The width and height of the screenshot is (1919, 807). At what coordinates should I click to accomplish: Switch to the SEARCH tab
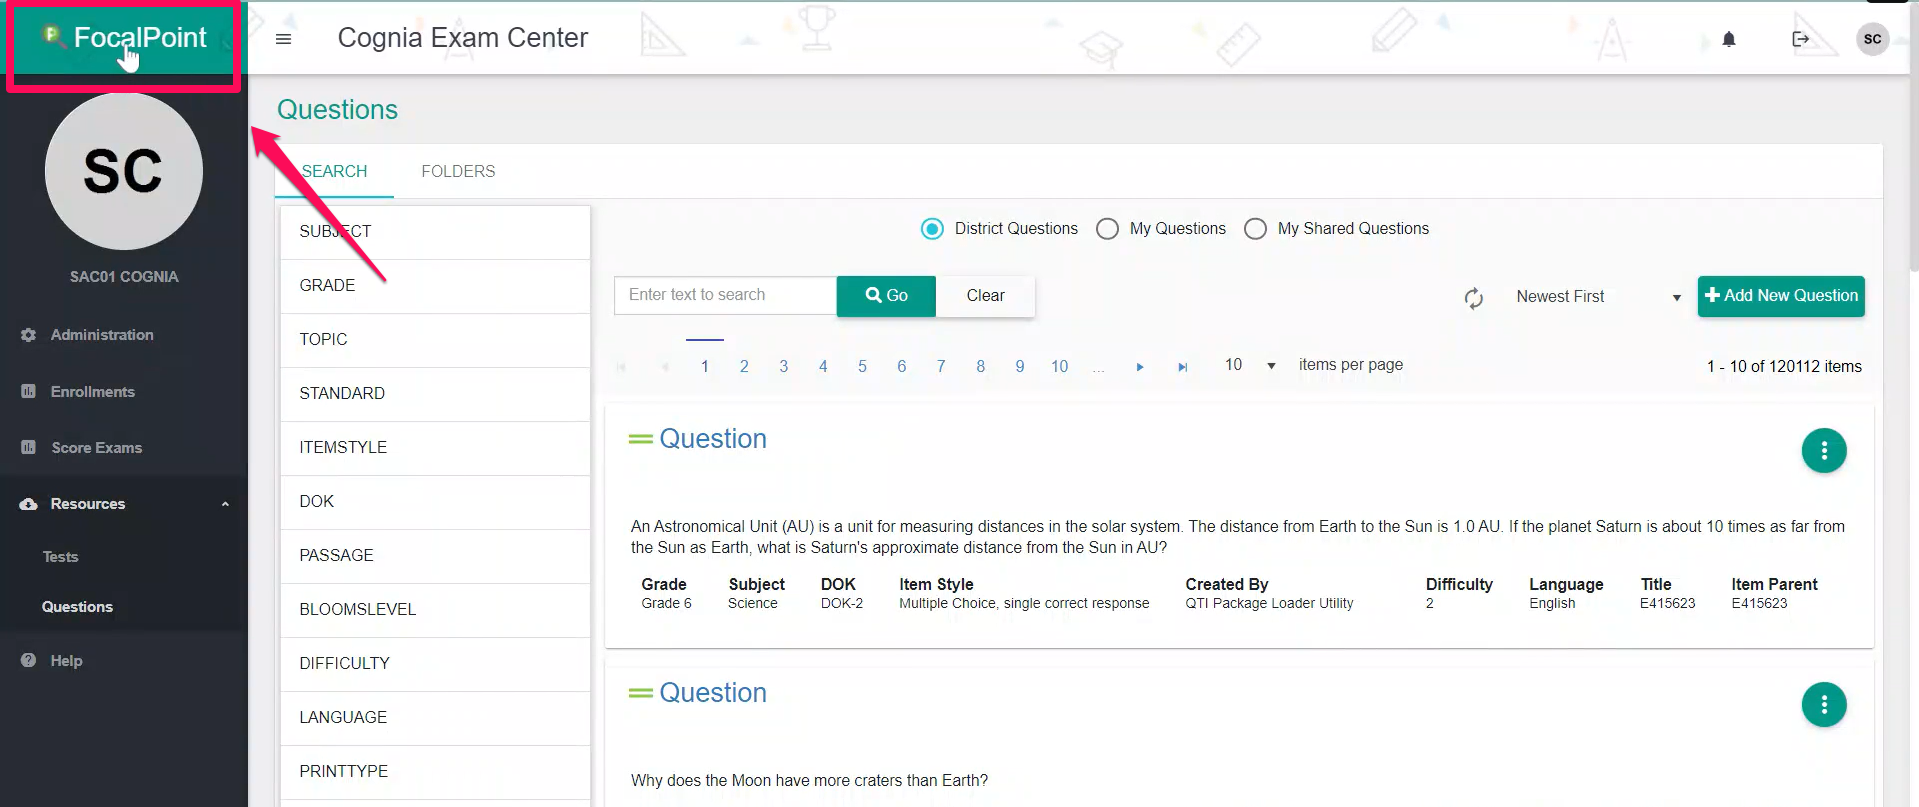click(334, 172)
